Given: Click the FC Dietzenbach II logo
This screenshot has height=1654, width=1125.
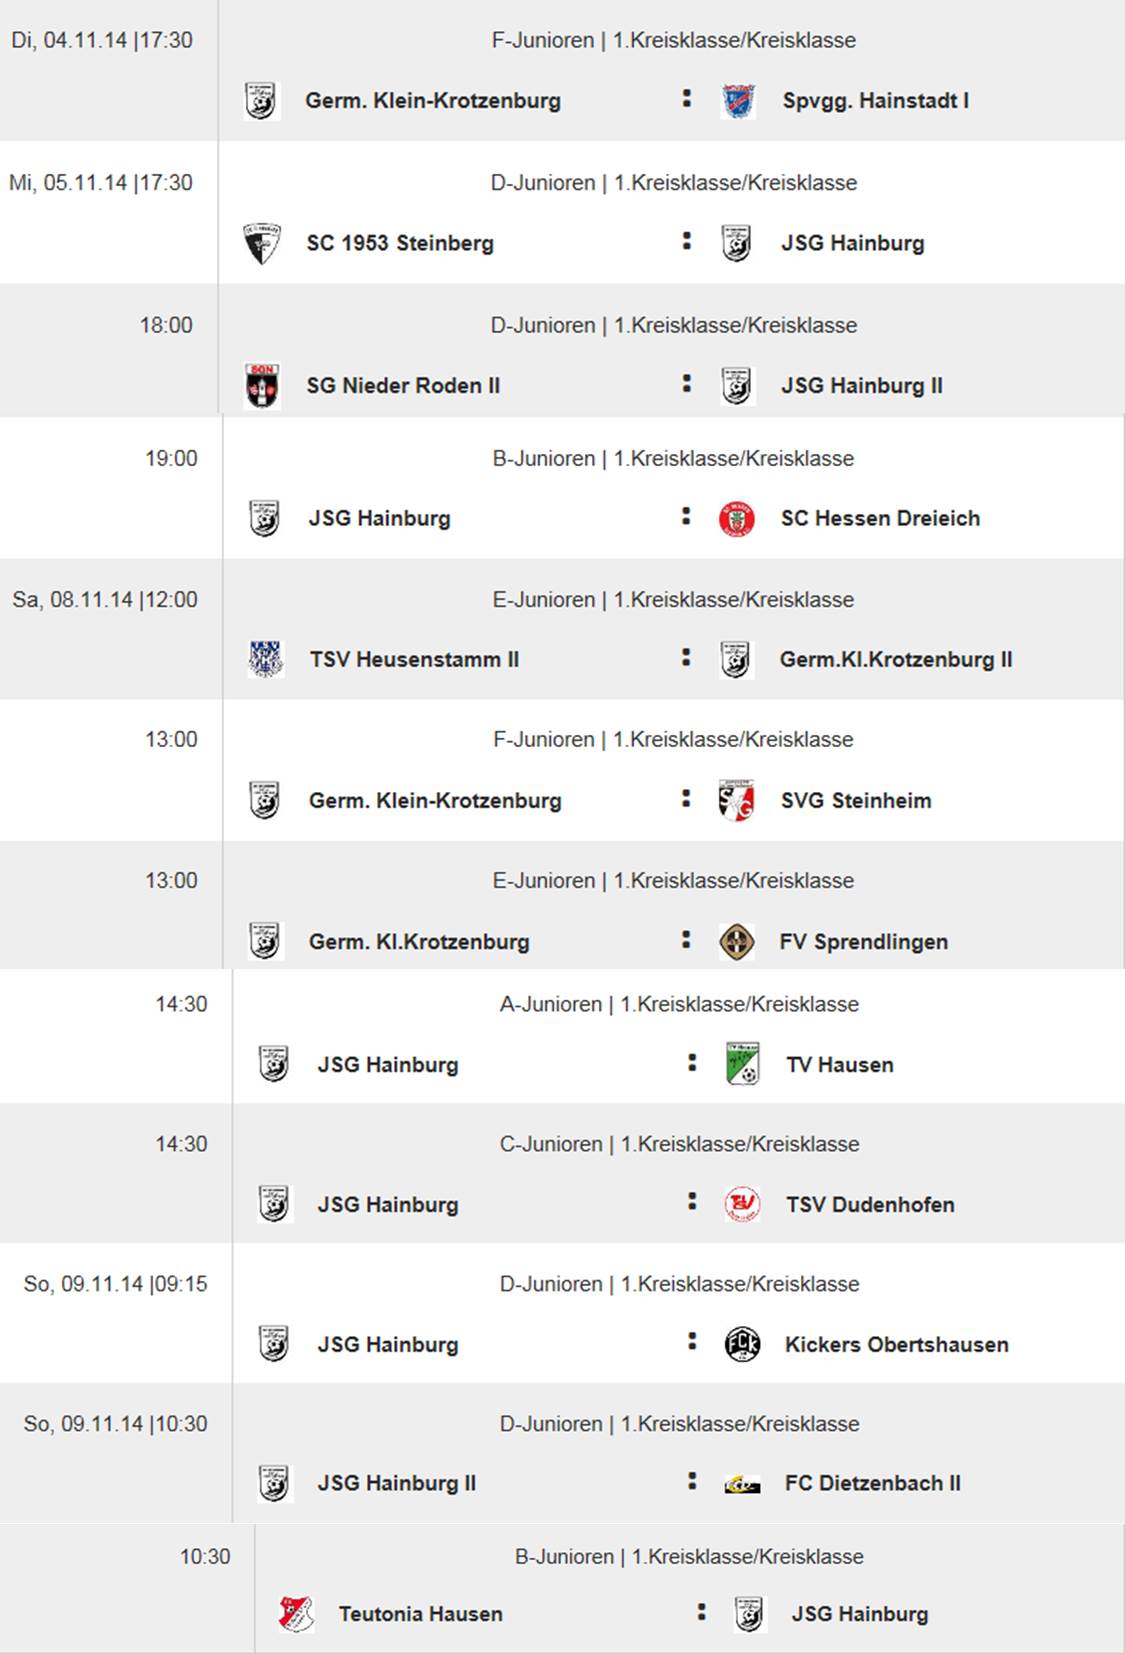Looking at the screenshot, I should [743, 1484].
